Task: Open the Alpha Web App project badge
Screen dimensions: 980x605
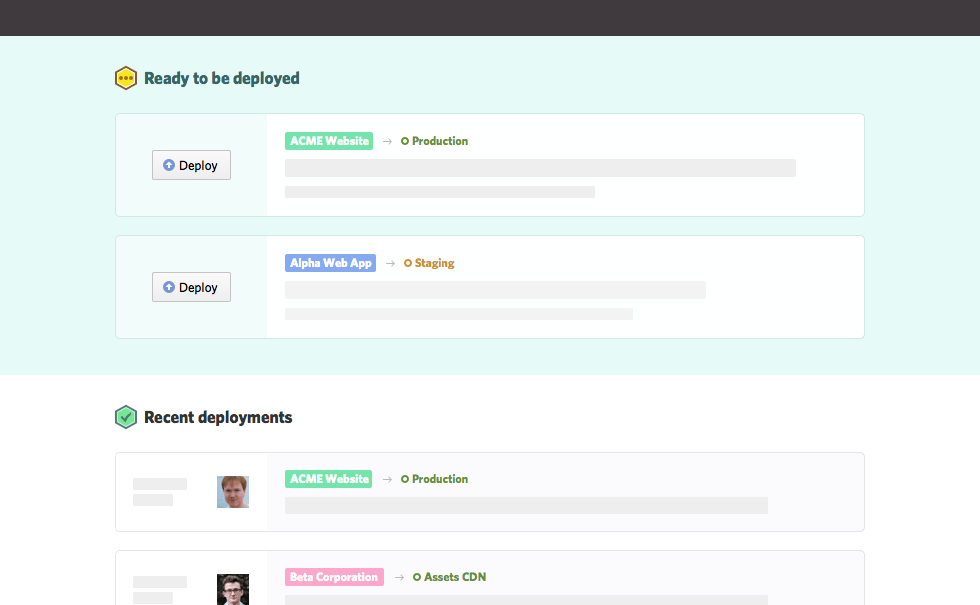Action: (330, 262)
